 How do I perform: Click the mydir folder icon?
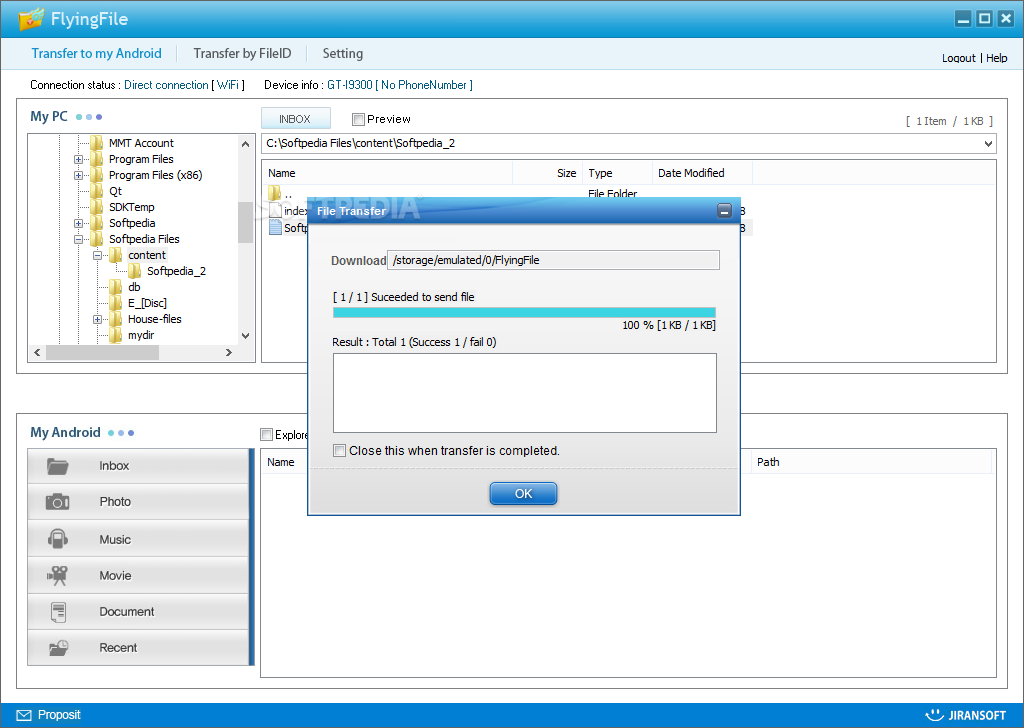pos(116,335)
